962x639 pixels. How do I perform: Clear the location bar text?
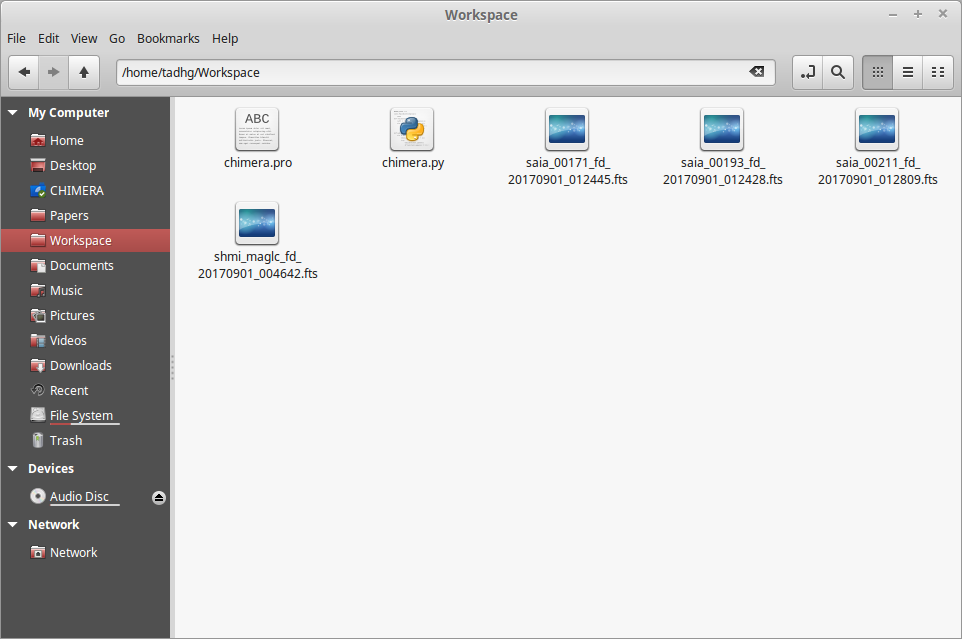point(757,72)
